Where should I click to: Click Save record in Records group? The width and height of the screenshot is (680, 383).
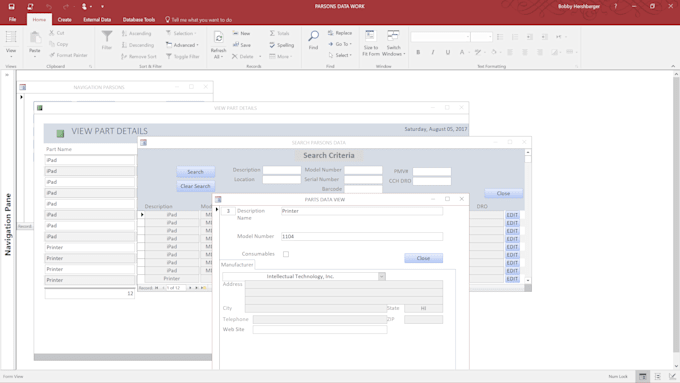click(x=242, y=45)
